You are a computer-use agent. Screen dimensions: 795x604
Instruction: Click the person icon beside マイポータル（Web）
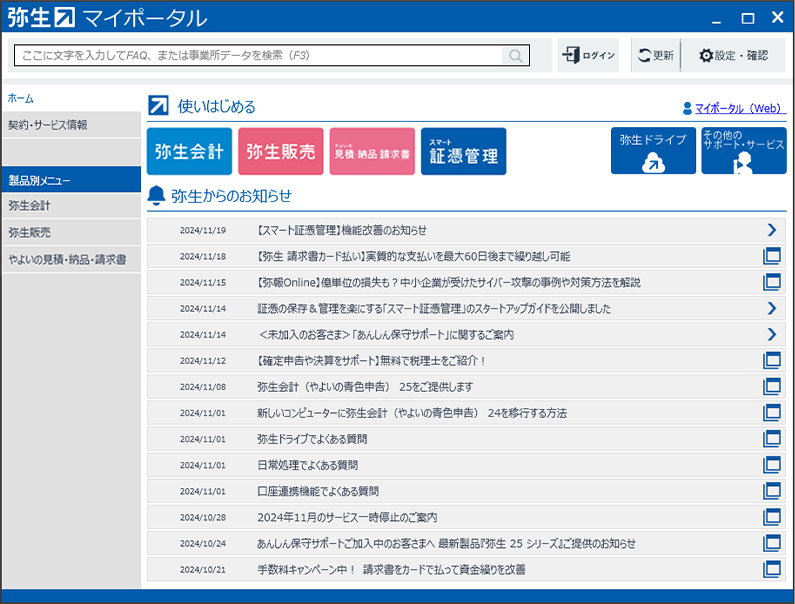[x=687, y=108]
